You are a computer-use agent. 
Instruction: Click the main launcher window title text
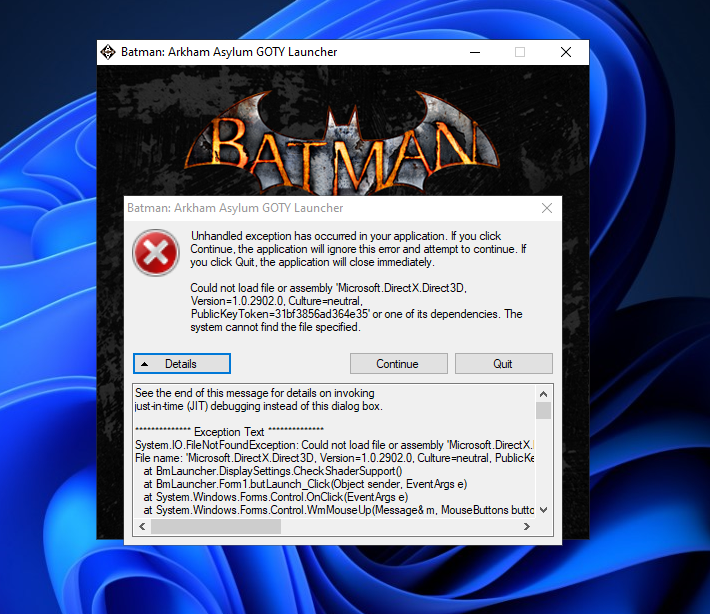pos(229,52)
